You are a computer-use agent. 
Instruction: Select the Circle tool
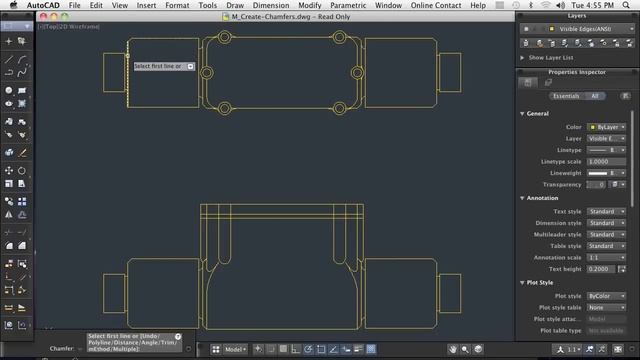point(9,90)
